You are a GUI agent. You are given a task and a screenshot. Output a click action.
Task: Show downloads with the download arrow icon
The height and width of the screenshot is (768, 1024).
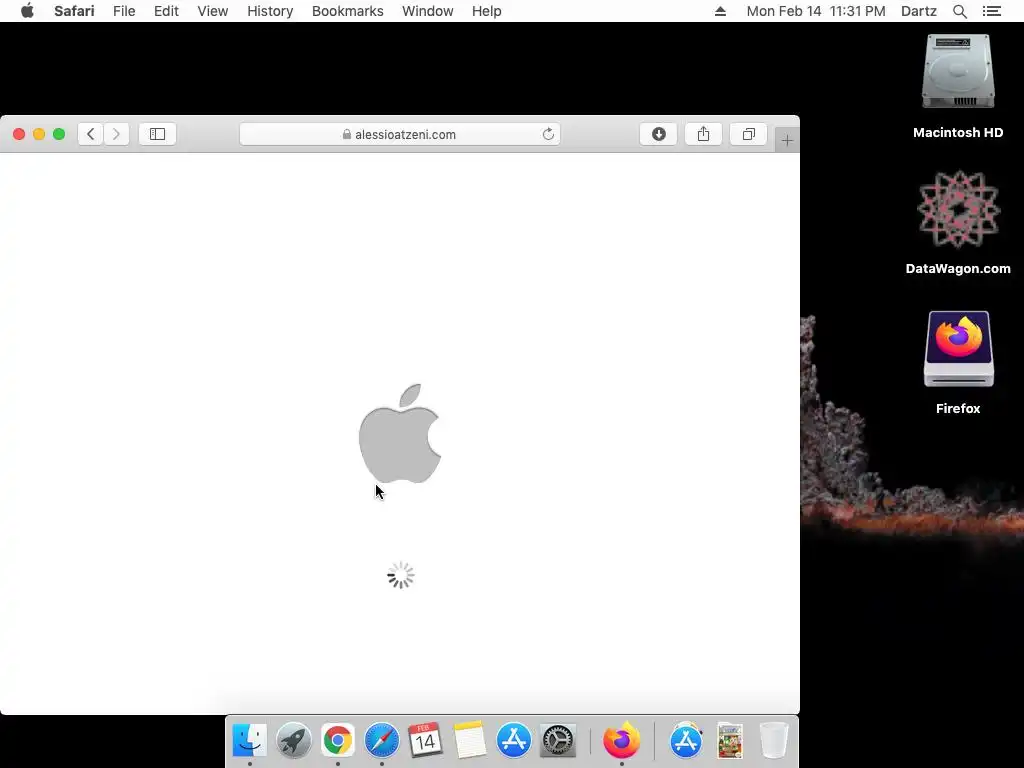(x=658, y=134)
